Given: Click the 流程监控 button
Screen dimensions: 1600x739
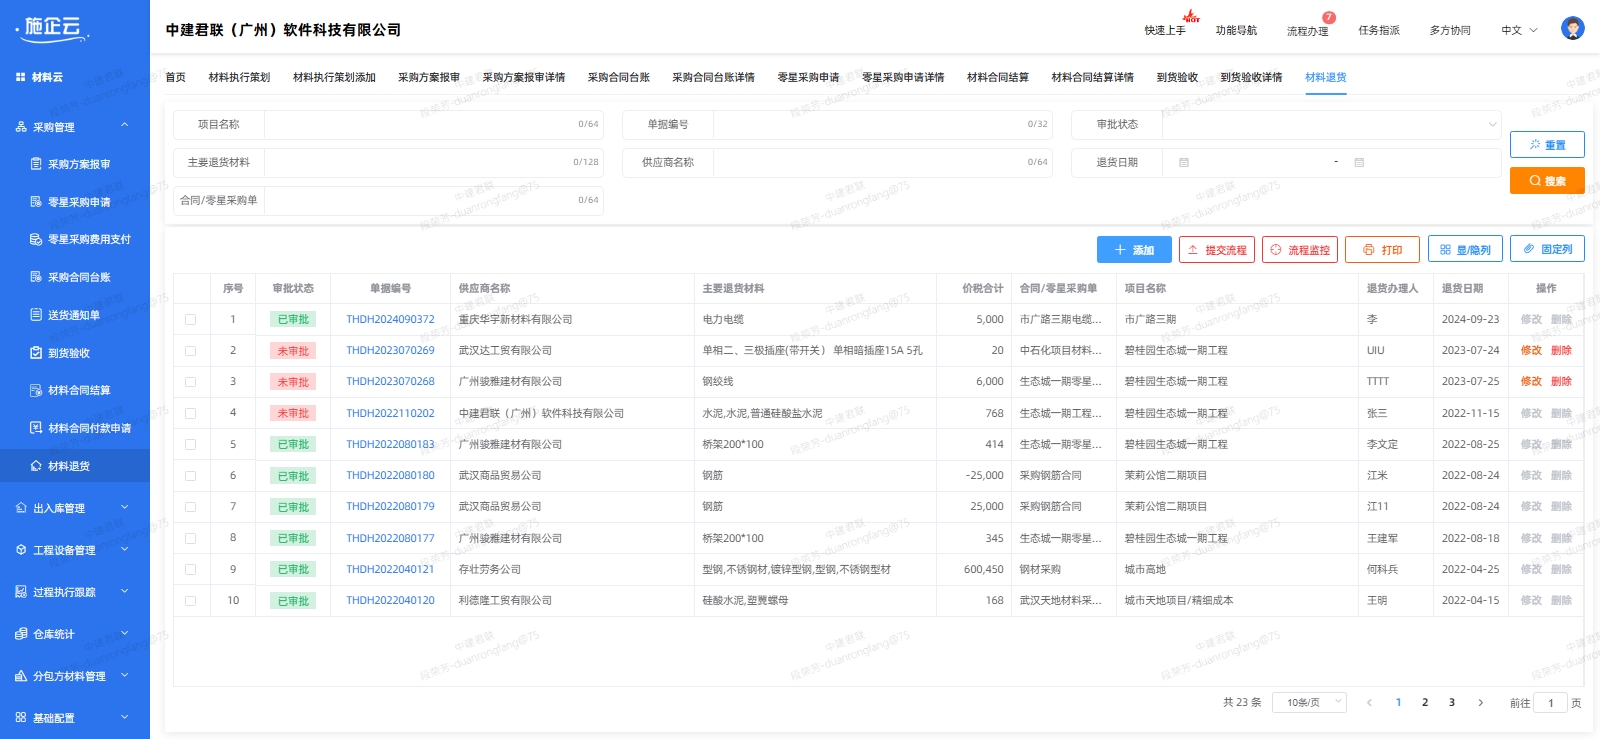Looking at the screenshot, I should click(x=1300, y=250).
